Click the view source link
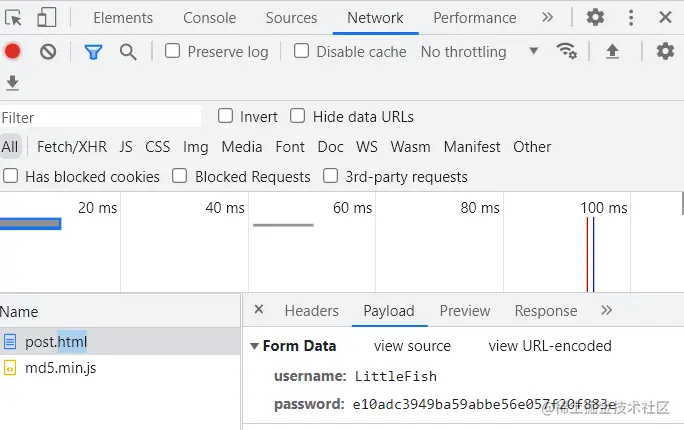The width and height of the screenshot is (684, 430). (412, 346)
